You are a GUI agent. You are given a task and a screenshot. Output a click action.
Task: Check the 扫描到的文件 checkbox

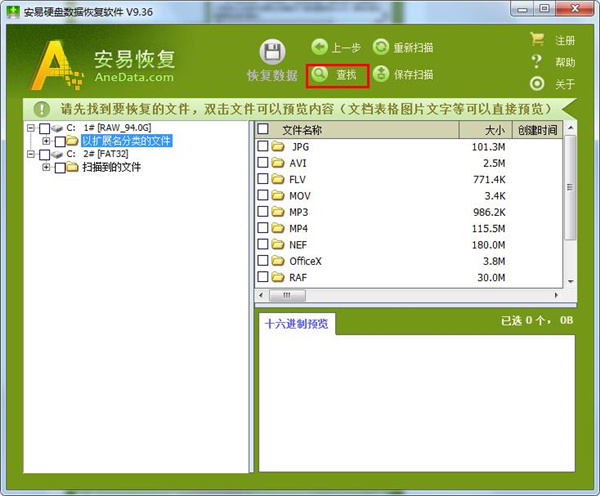tap(60, 168)
